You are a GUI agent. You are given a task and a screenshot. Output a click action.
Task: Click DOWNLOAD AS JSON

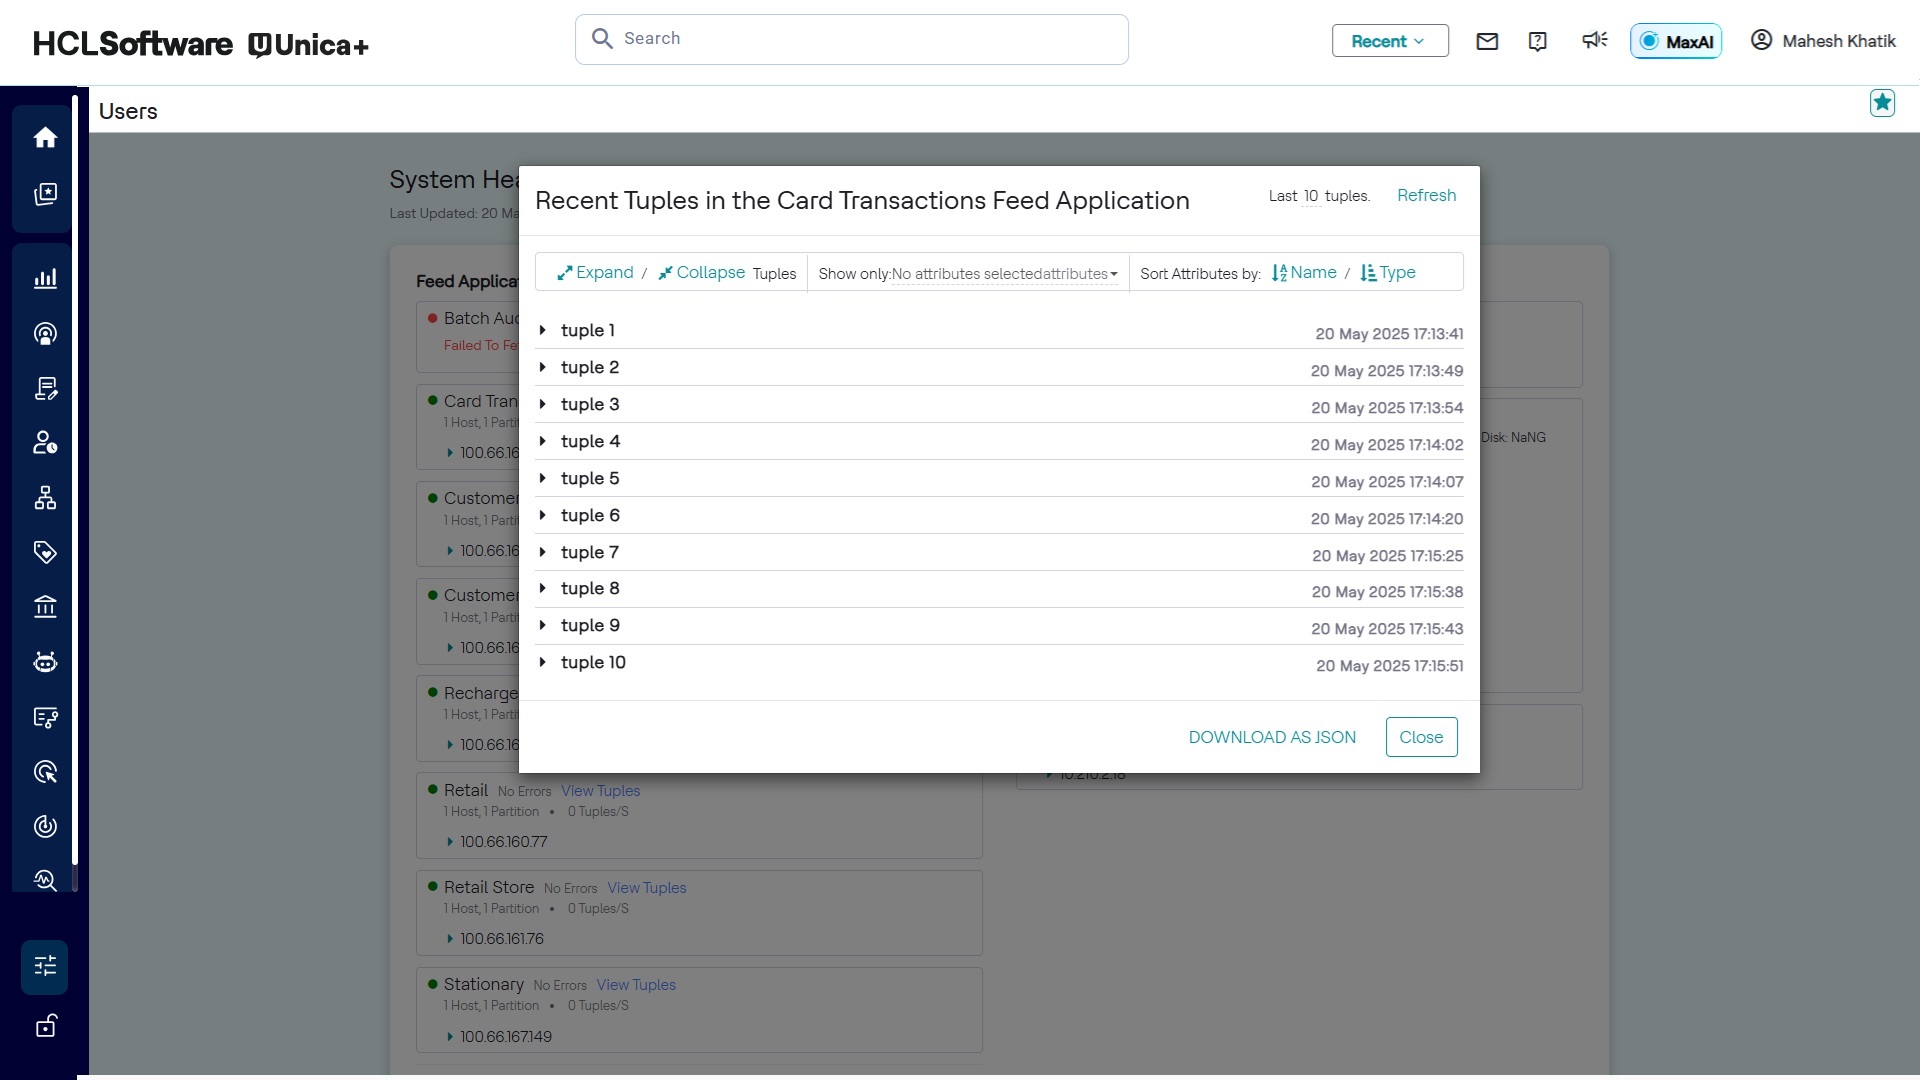pyautogui.click(x=1272, y=737)
